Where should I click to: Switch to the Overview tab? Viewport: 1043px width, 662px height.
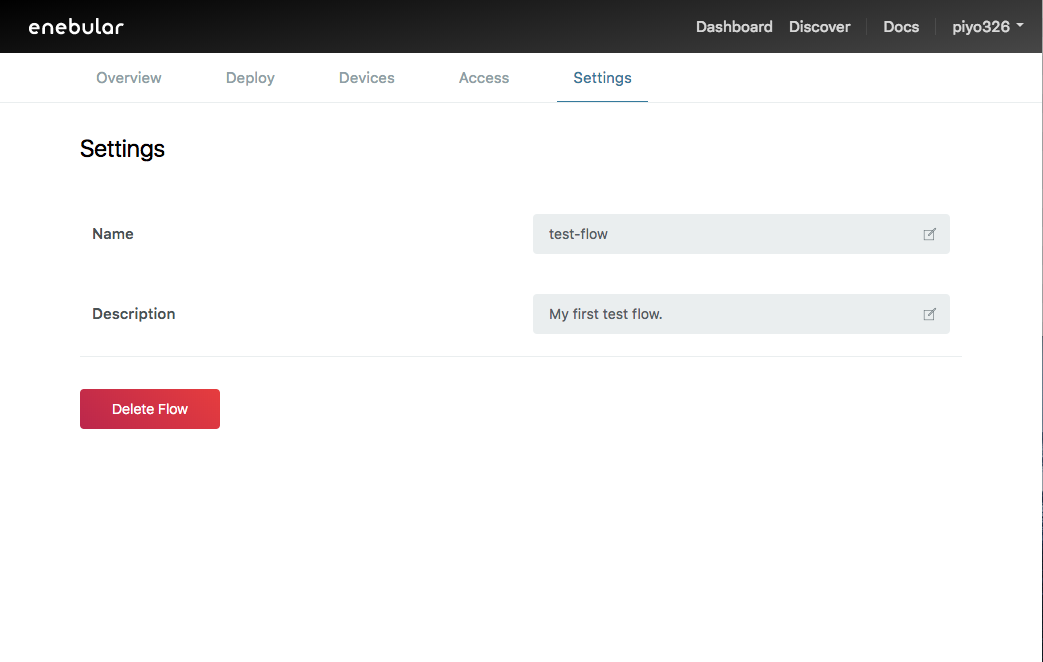pyautogui.click(x=128, y=78)
